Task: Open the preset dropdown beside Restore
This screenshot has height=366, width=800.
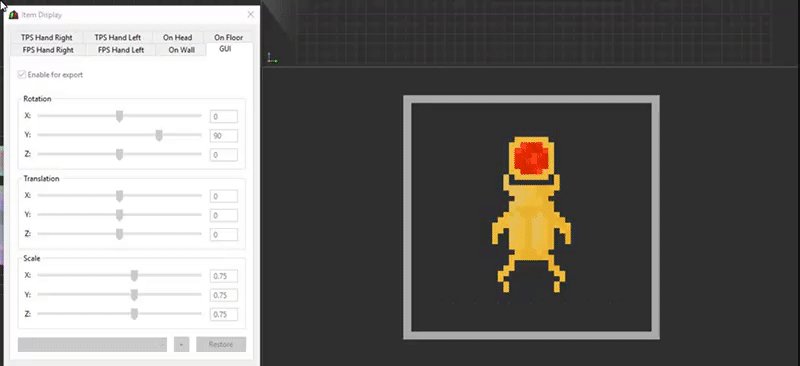Action: [92, 345]
